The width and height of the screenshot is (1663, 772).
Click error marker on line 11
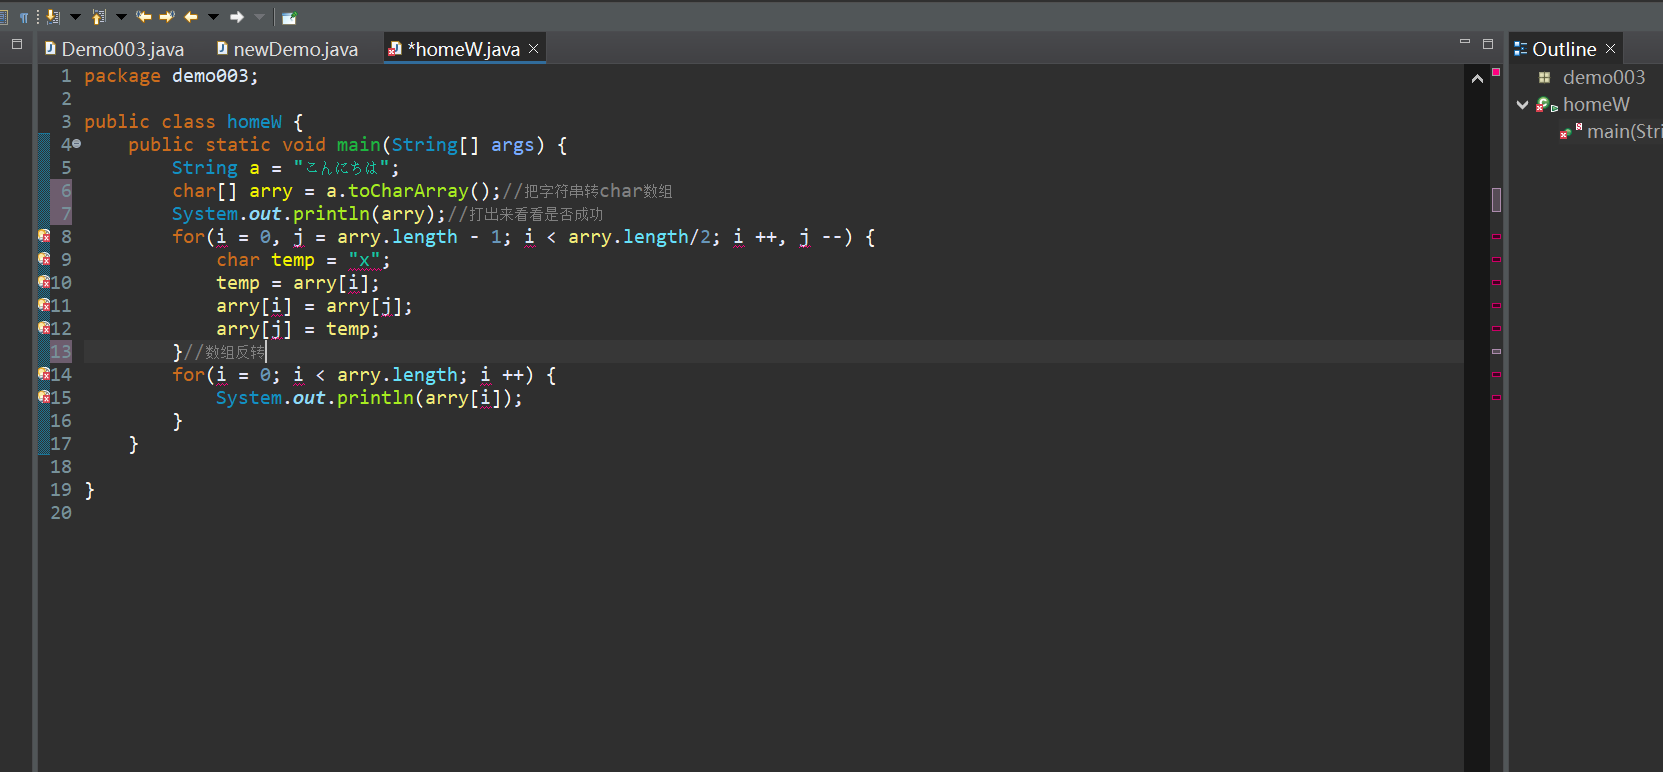pos(44,305)
